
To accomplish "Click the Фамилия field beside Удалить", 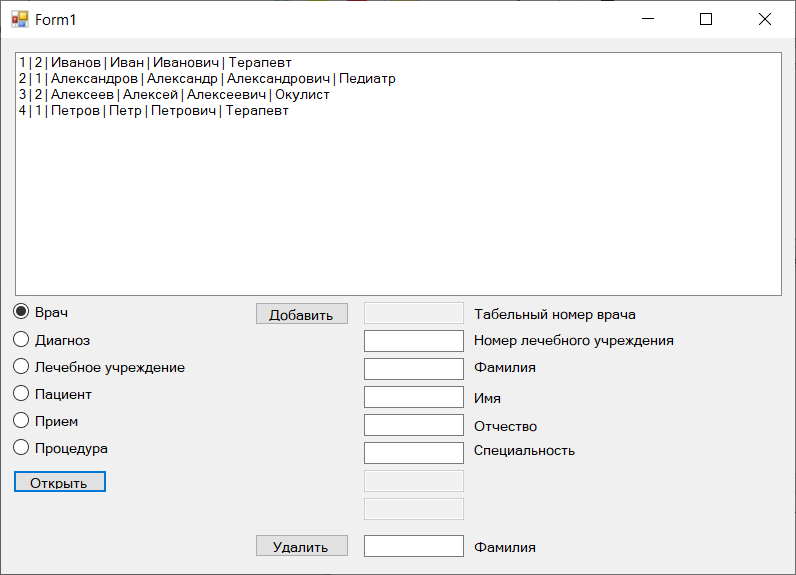I will (414, 546).
